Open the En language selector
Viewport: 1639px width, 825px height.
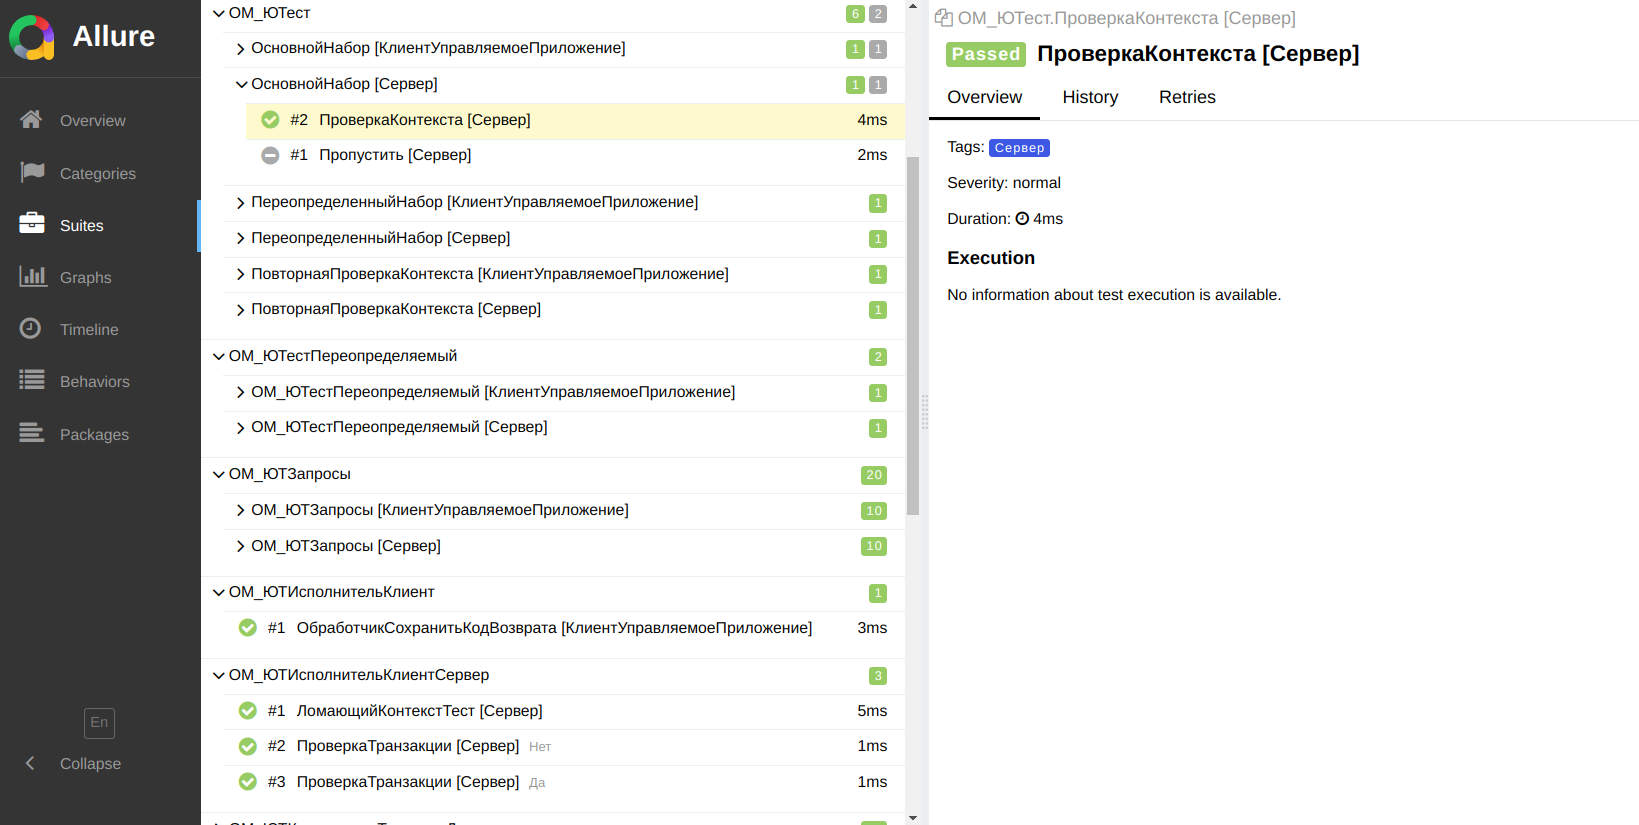point(99,723)
